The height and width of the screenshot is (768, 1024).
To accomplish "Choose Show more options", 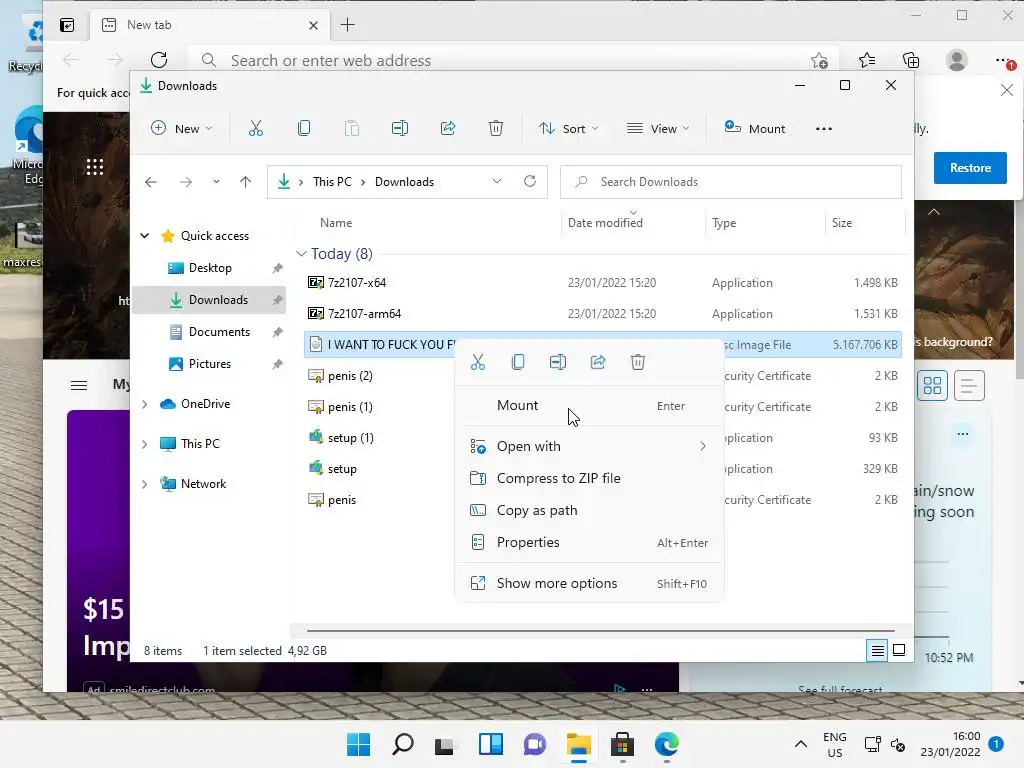I will pos(589,583).
